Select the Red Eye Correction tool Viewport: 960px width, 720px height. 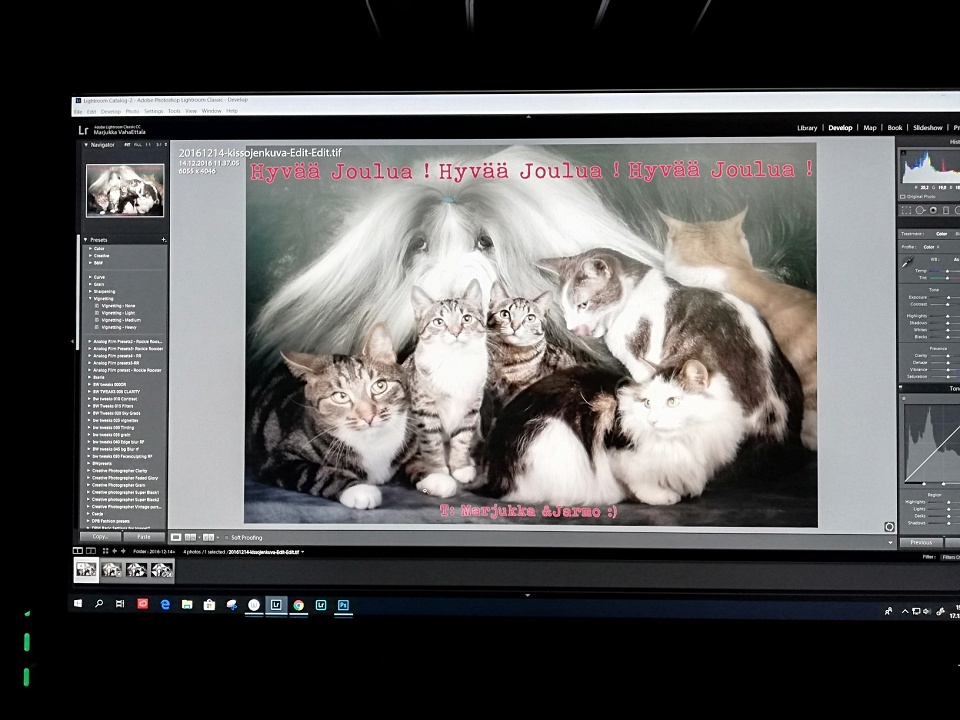coord(933,210)
